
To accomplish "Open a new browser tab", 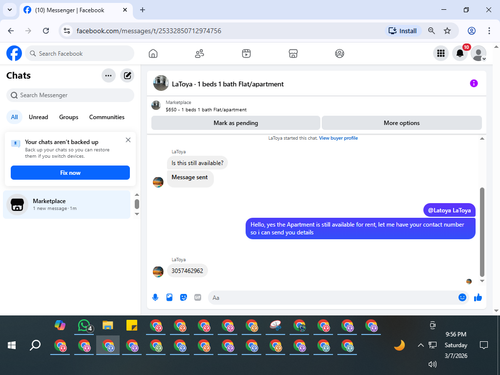I will [x=142, y=10].
